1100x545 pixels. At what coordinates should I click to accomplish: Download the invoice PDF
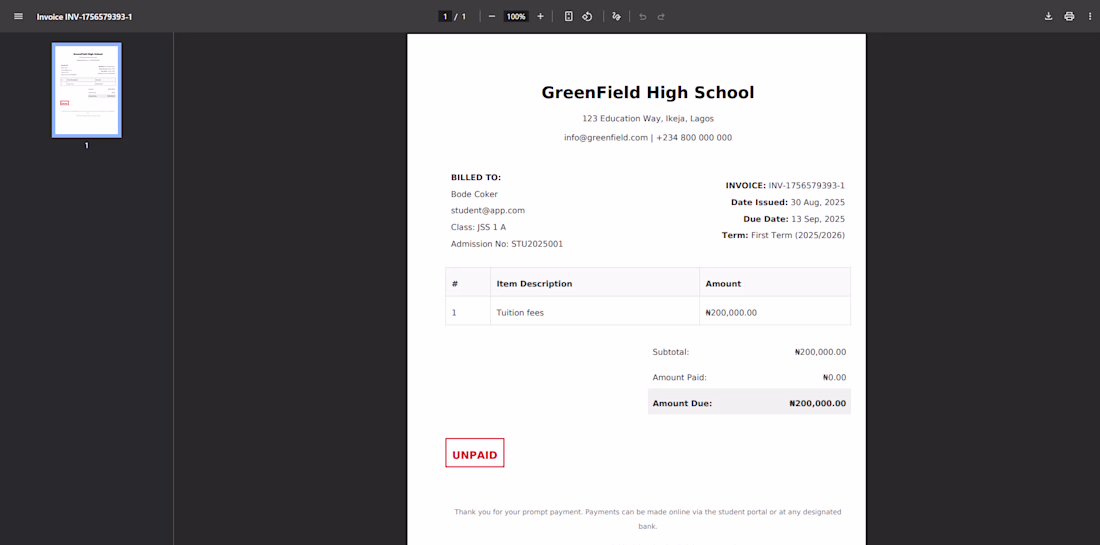pyautogui.click(x=1048, y=16)
